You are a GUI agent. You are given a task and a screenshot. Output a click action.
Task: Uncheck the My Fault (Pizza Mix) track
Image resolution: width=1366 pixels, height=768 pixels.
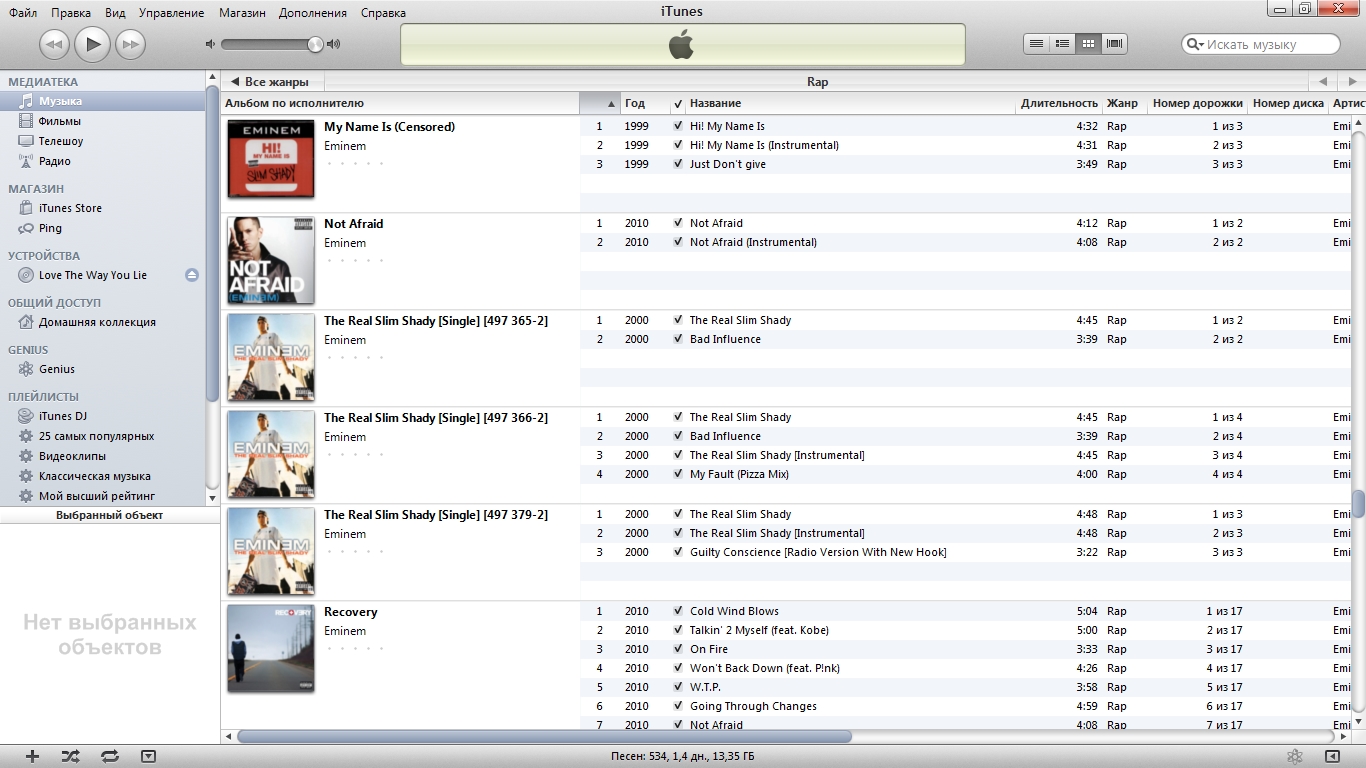678,474
